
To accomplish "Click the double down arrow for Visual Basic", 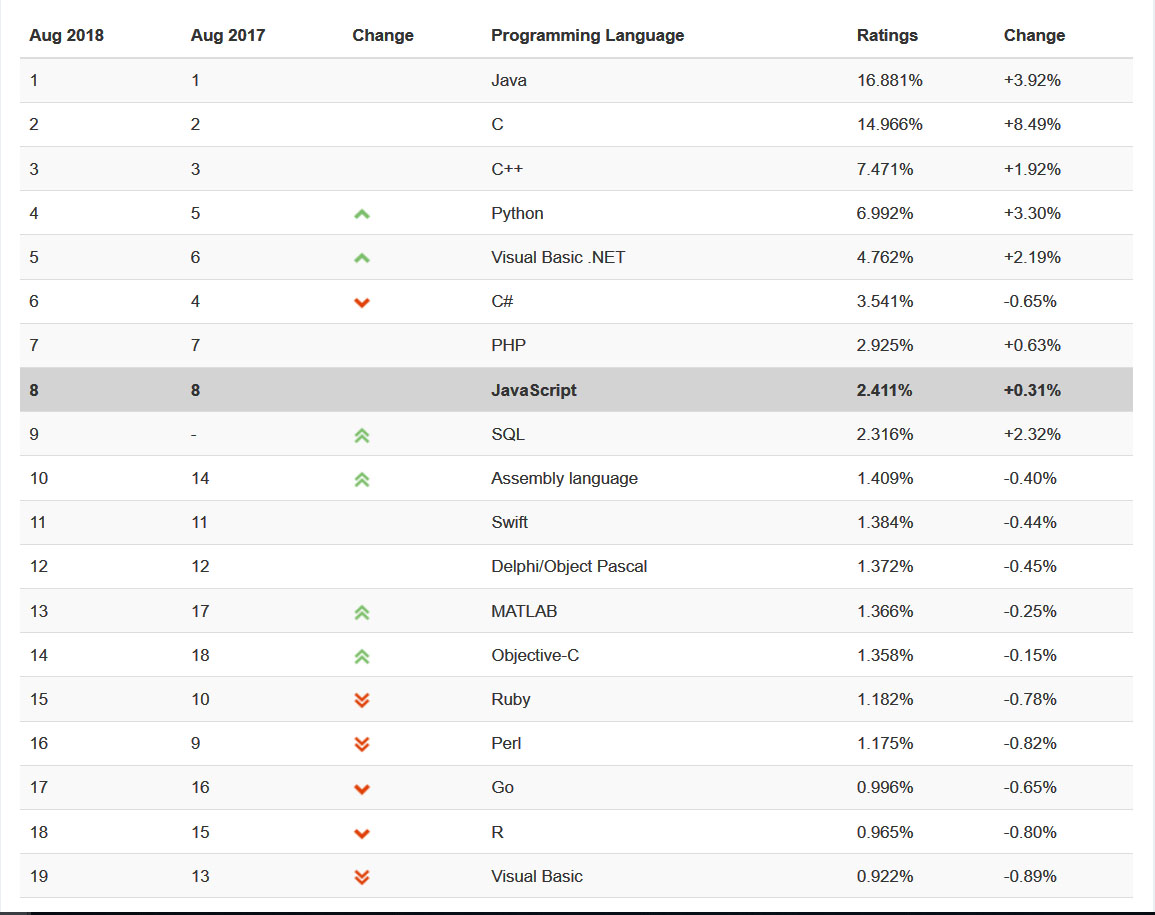I will tap(362, 877).
